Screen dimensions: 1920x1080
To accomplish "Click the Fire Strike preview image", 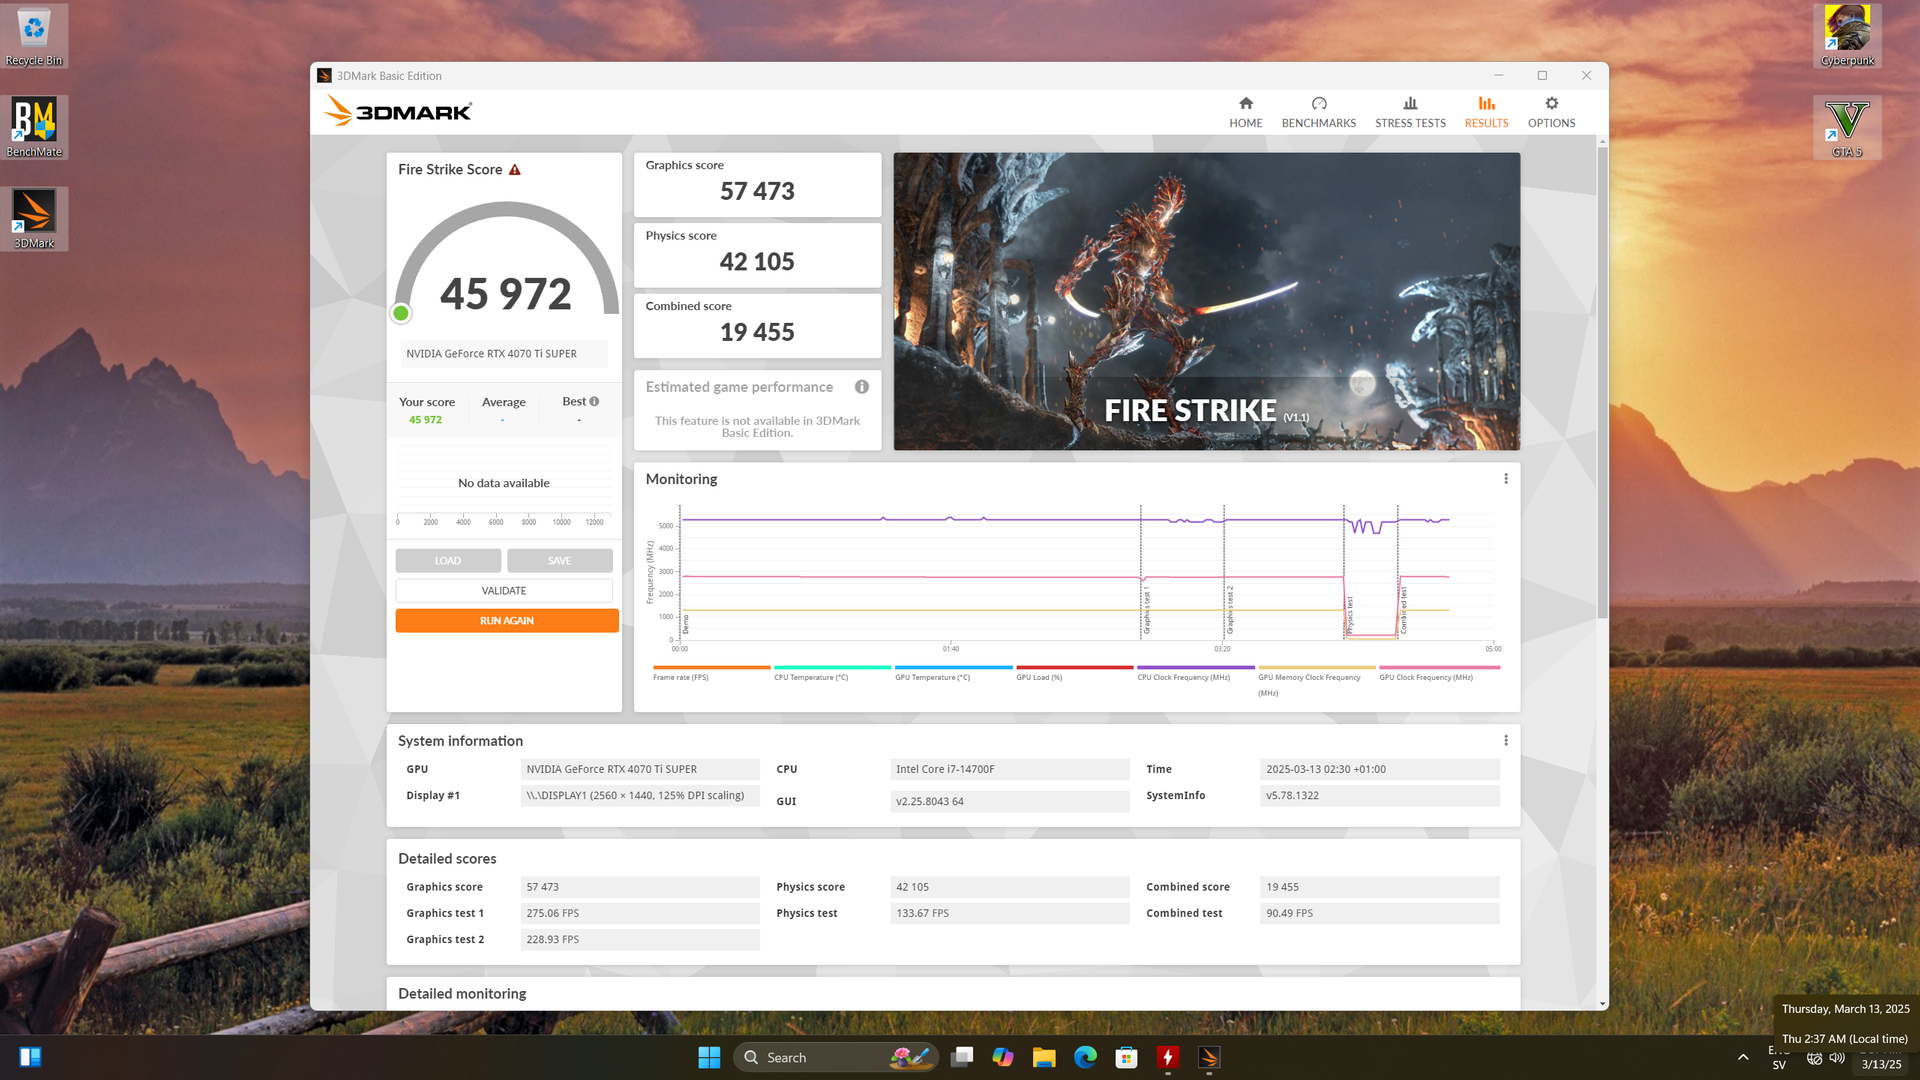I will click(1206, 301).
